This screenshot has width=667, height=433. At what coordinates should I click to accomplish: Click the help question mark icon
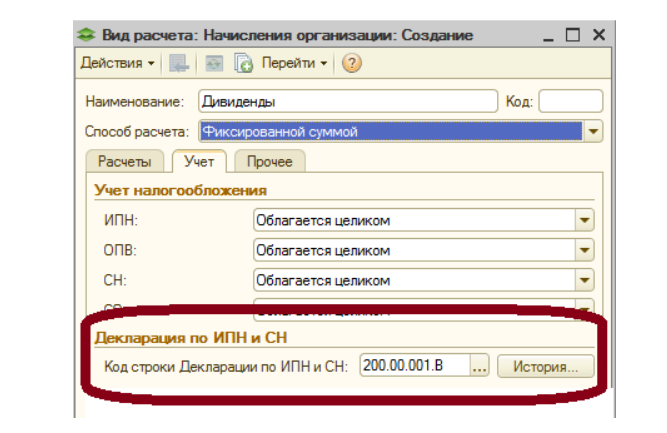point(351,63)
